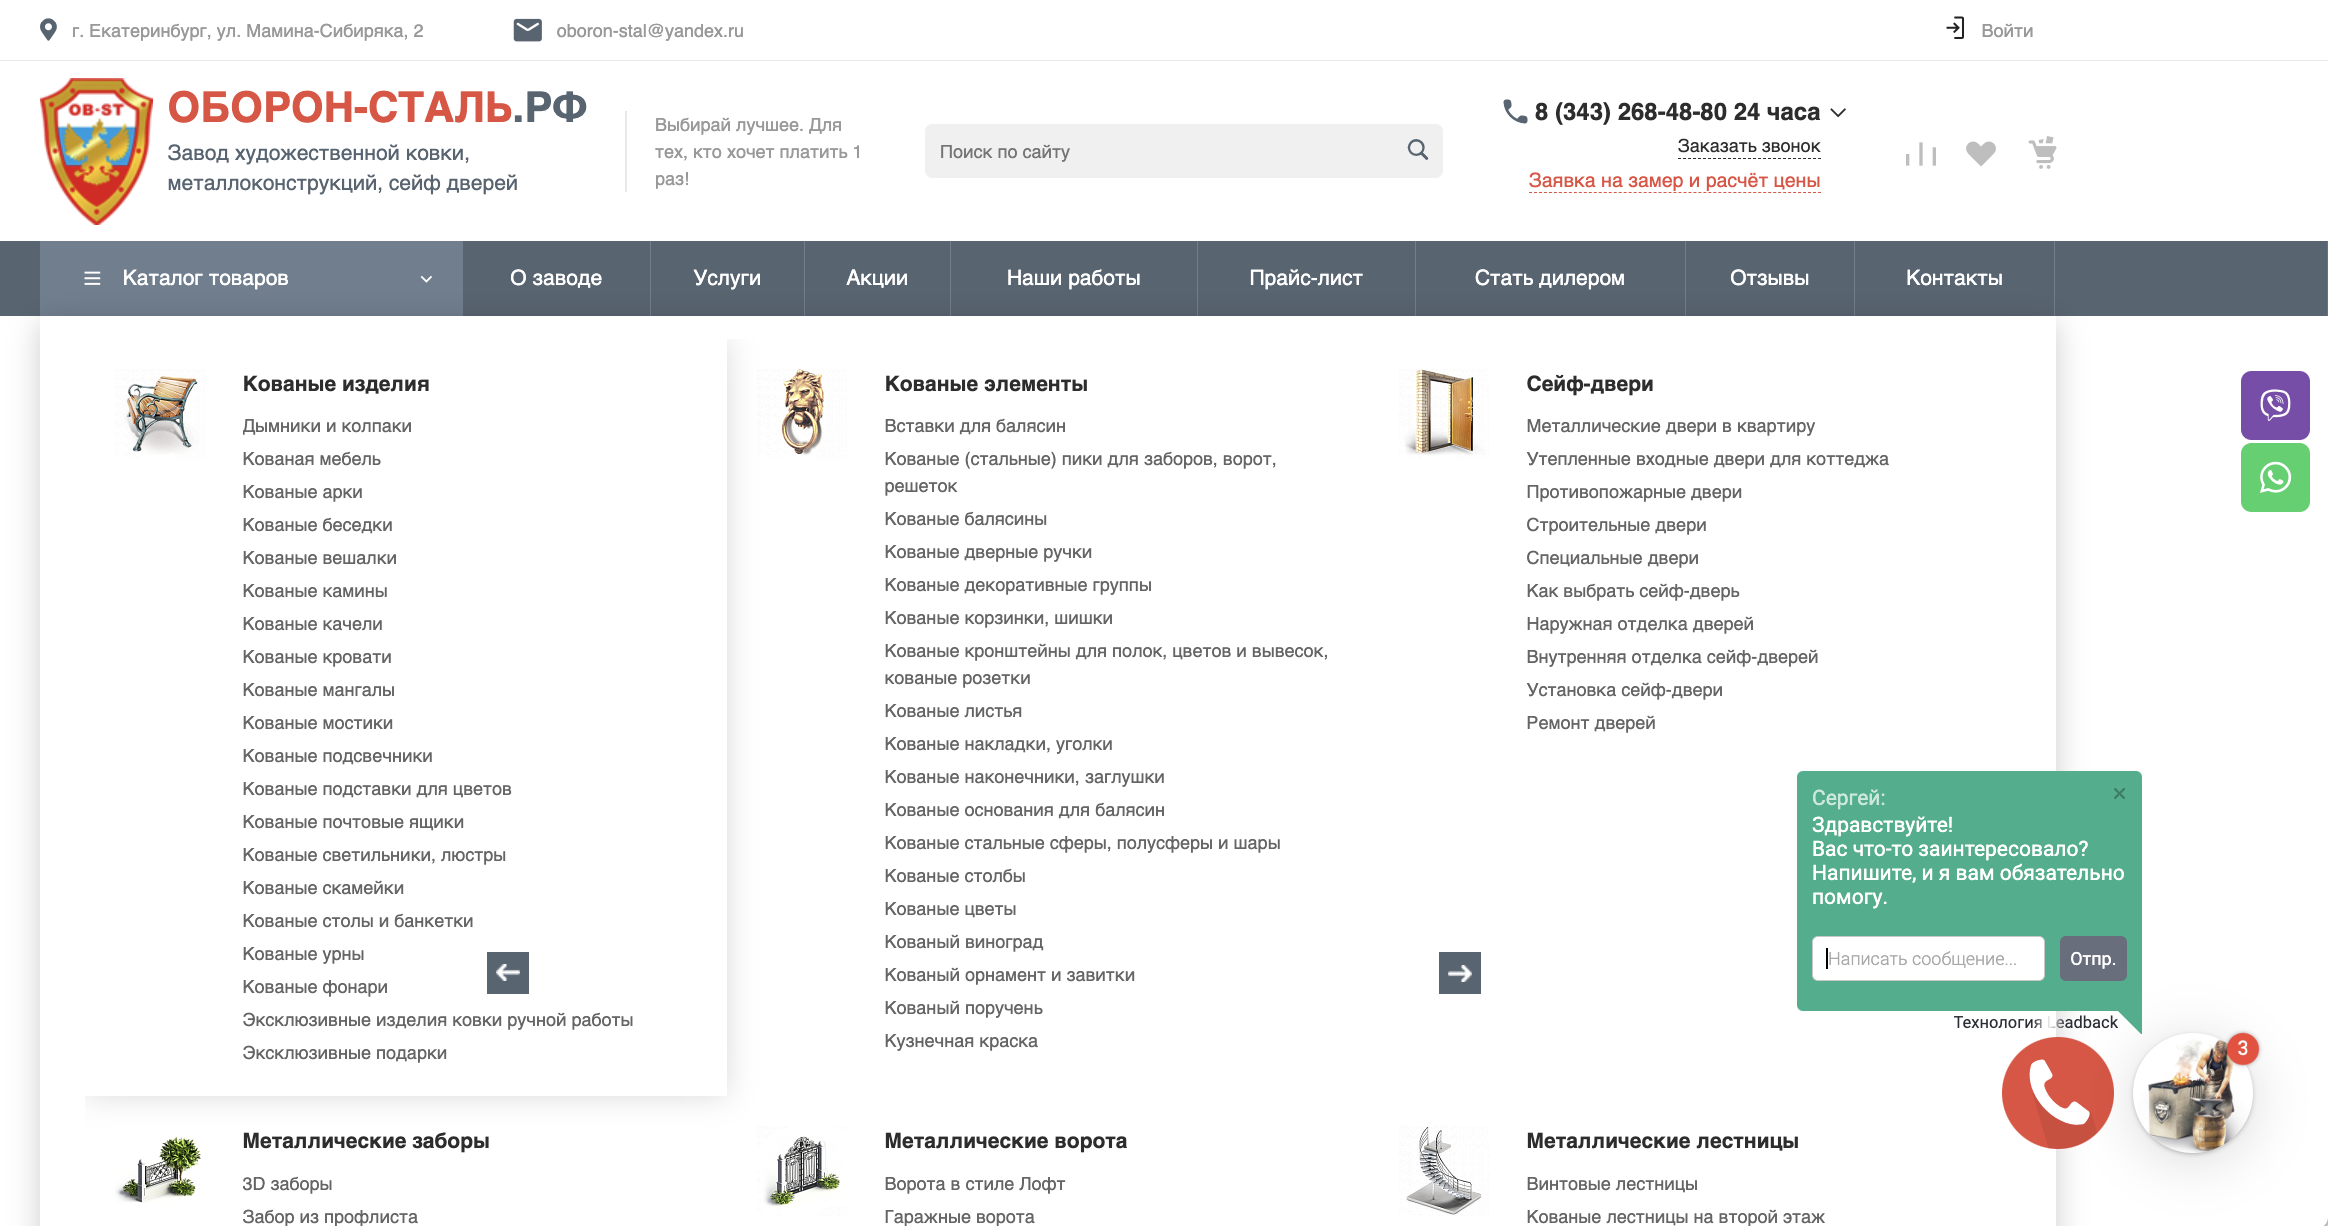Click the left arrow slider button
The height and width of the screenshot is (1226, 2328).
[508, 973]
